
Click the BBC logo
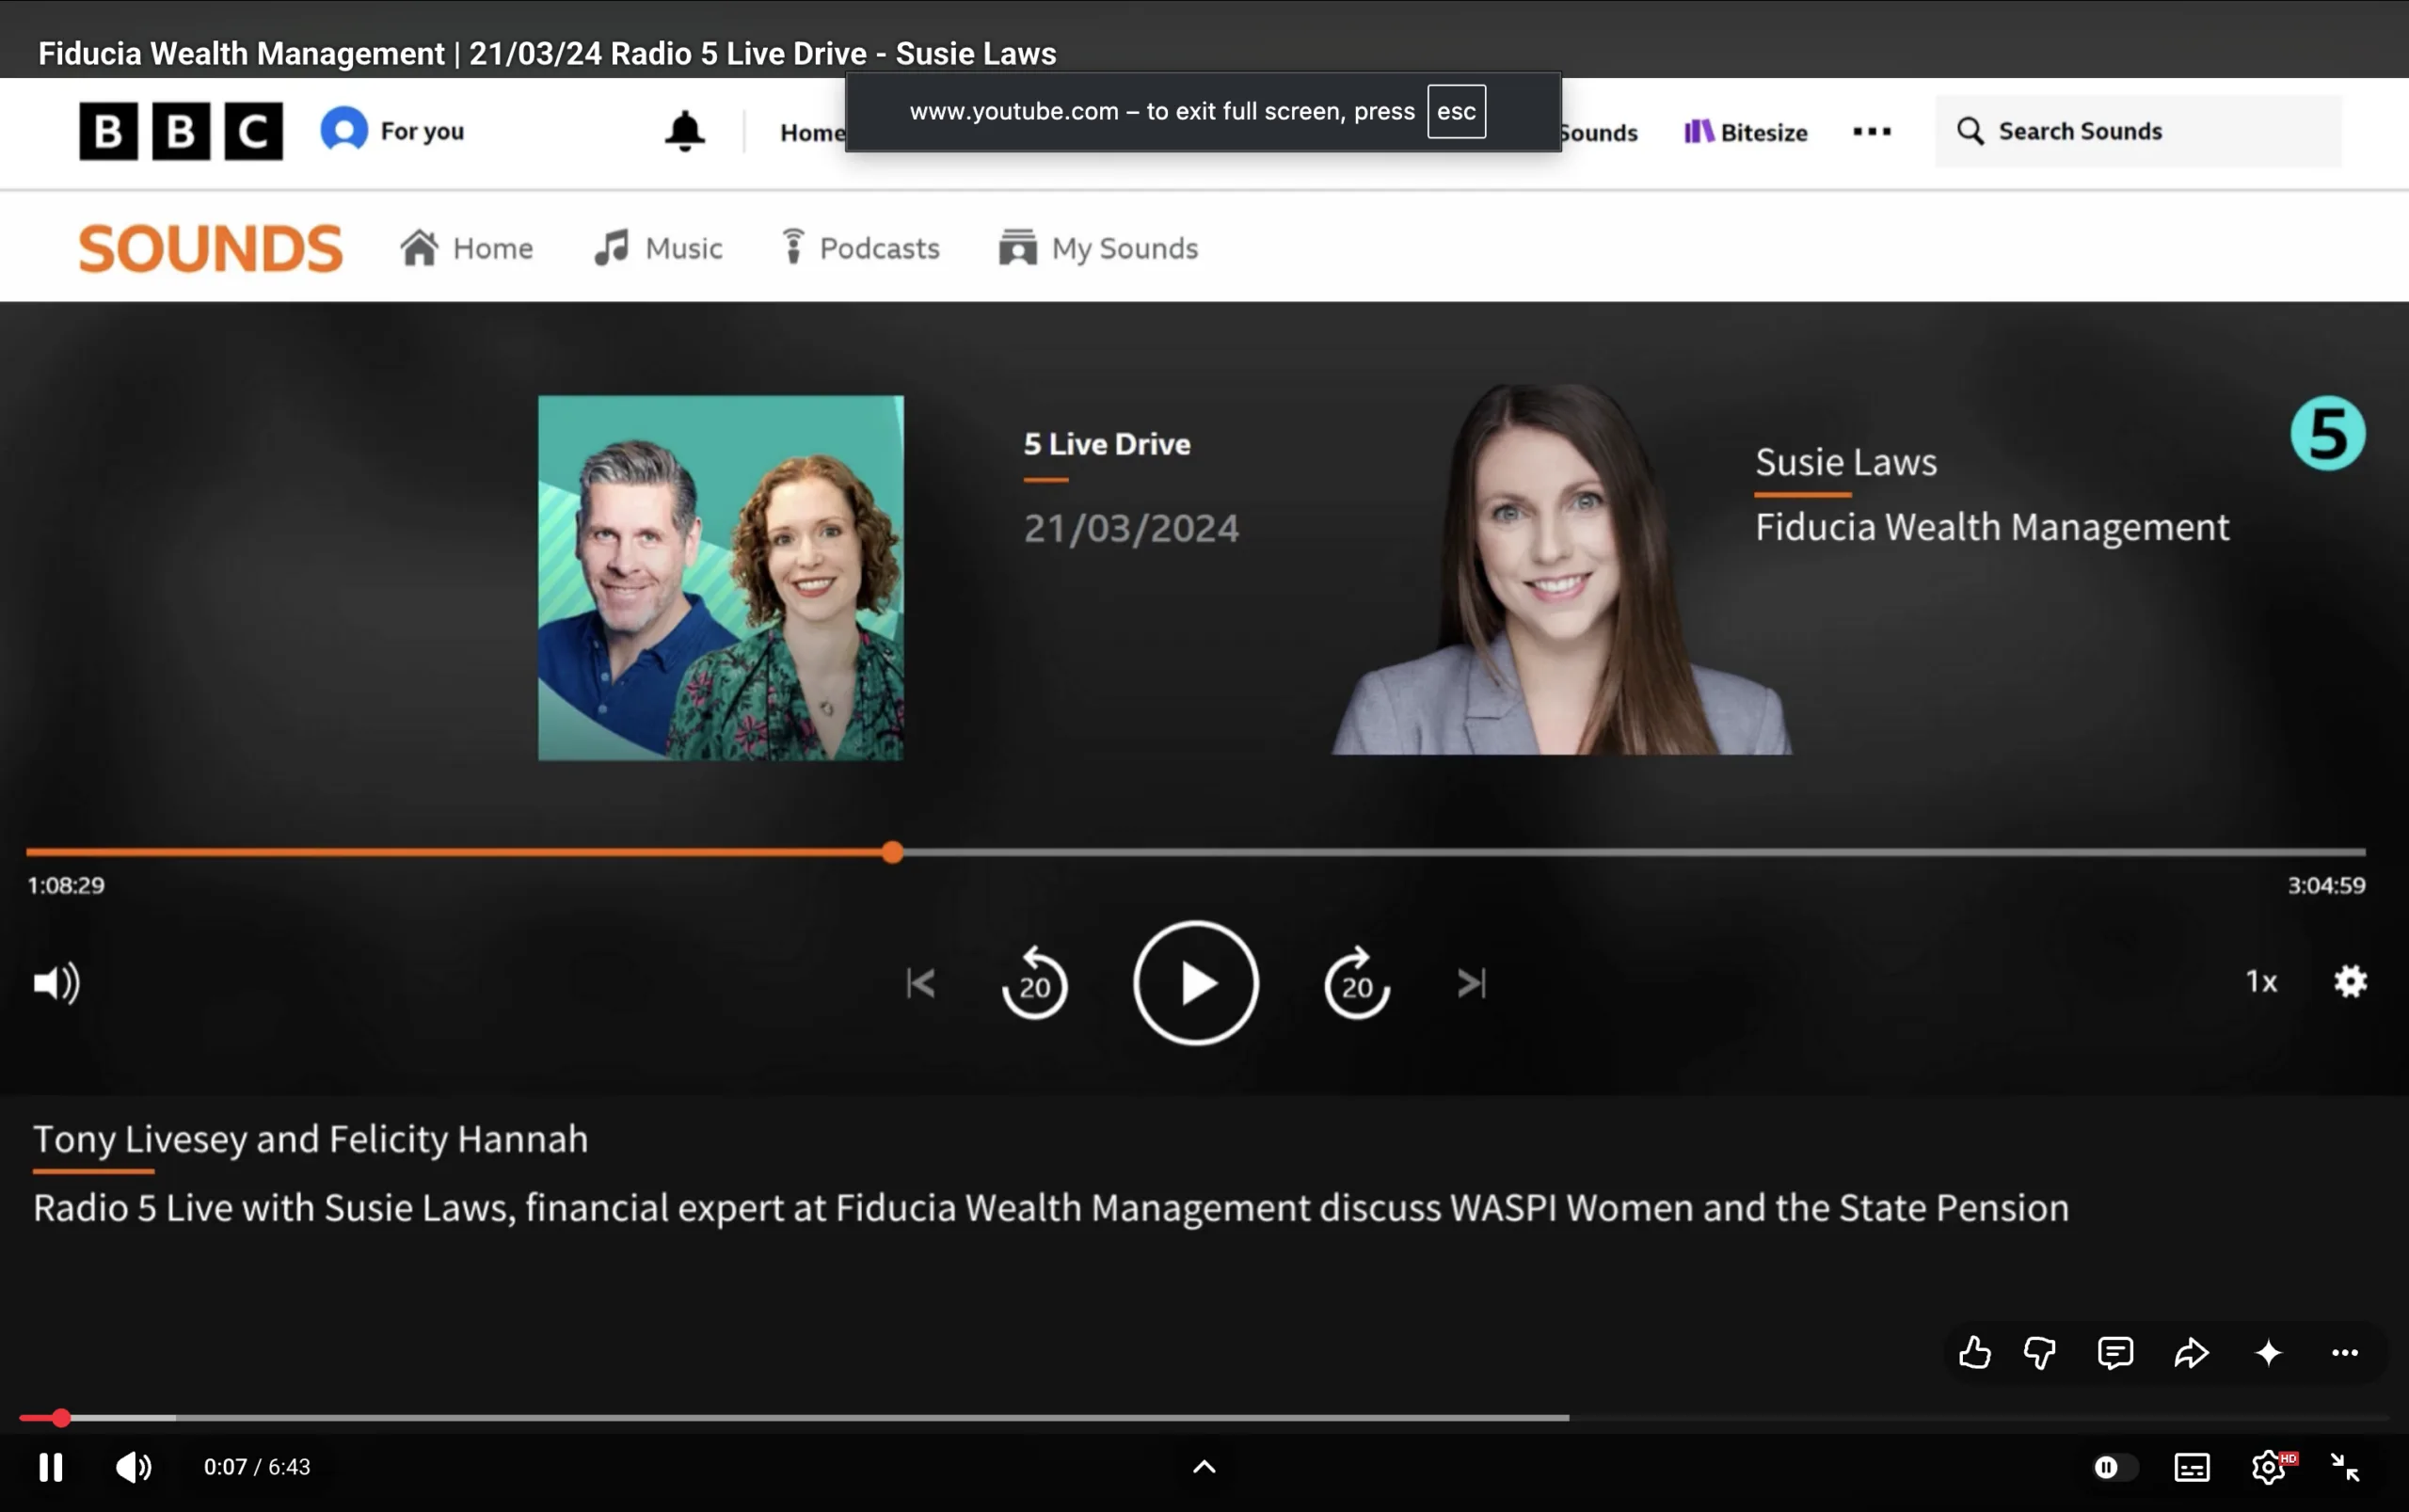pyautogui.click(x=181, y=131)
